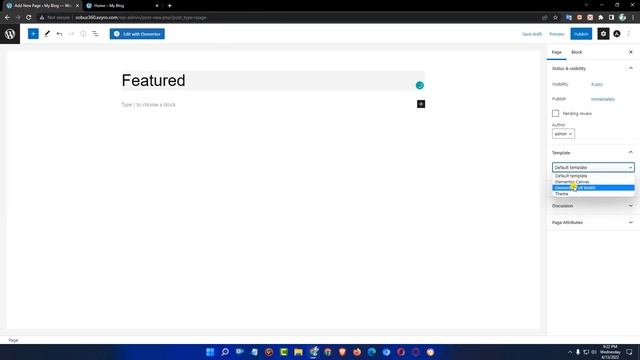Toggle the Settings gear sidebar
This screenshot has height=360, width=640.
pos(603,34)
